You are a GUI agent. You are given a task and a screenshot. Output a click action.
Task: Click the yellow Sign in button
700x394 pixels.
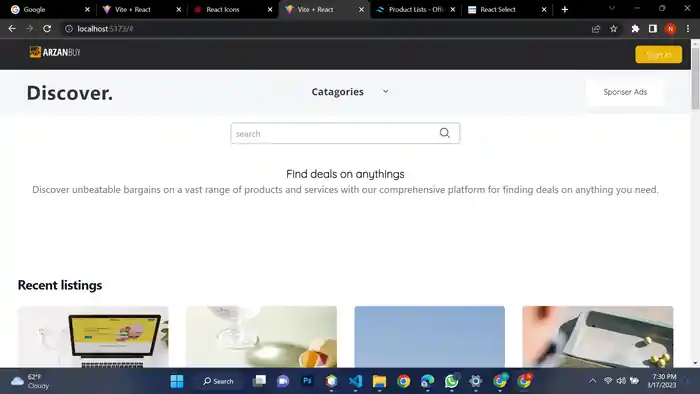pyautogui.click(x=658, y=54)
